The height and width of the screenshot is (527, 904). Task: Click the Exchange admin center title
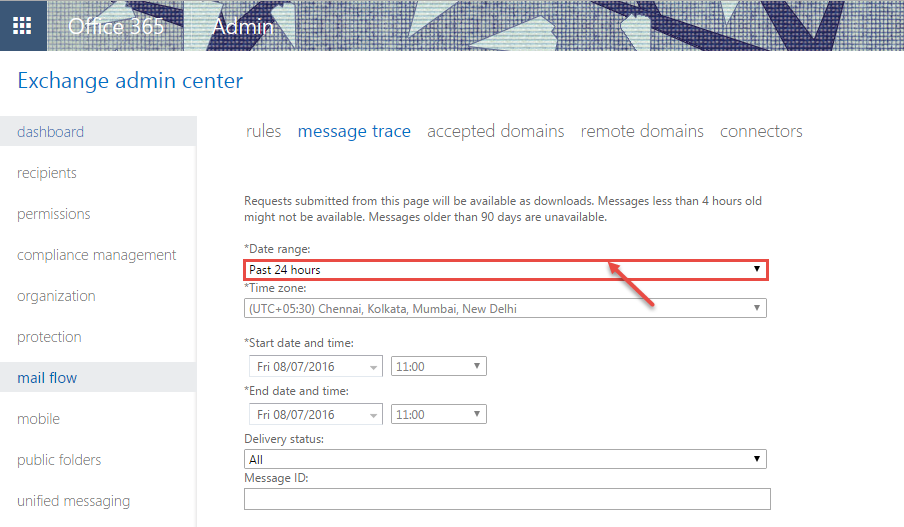click(130, 81)
